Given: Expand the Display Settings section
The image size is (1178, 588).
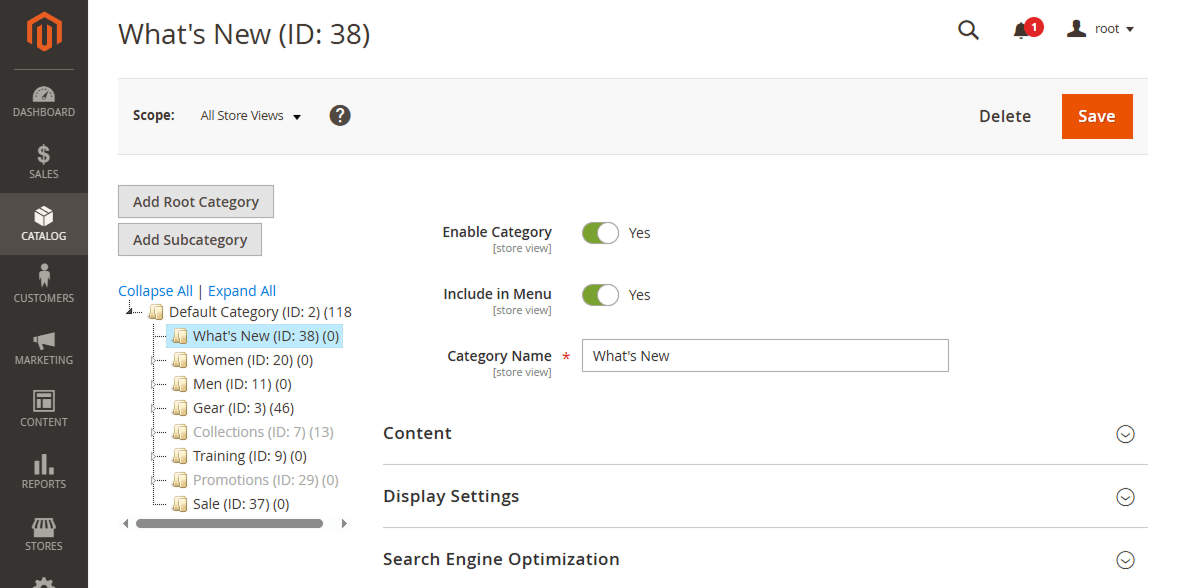Looking at the screenshot, I should 1125,497.
